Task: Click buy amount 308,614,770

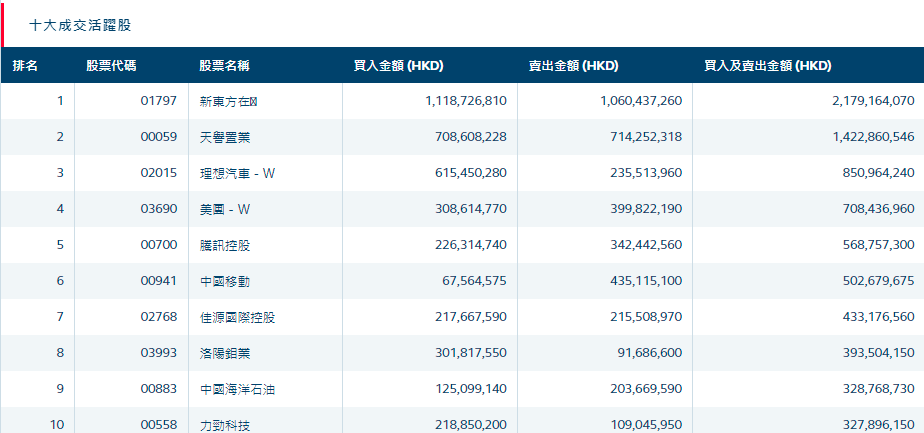Action: tap(471, 209)
